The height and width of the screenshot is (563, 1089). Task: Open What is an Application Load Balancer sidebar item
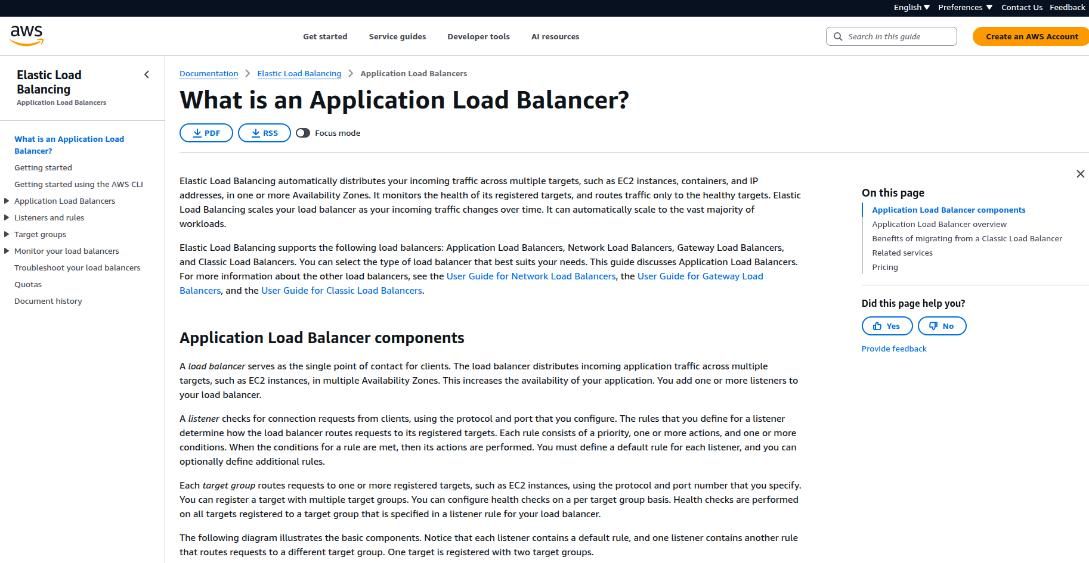pos(69,145)
